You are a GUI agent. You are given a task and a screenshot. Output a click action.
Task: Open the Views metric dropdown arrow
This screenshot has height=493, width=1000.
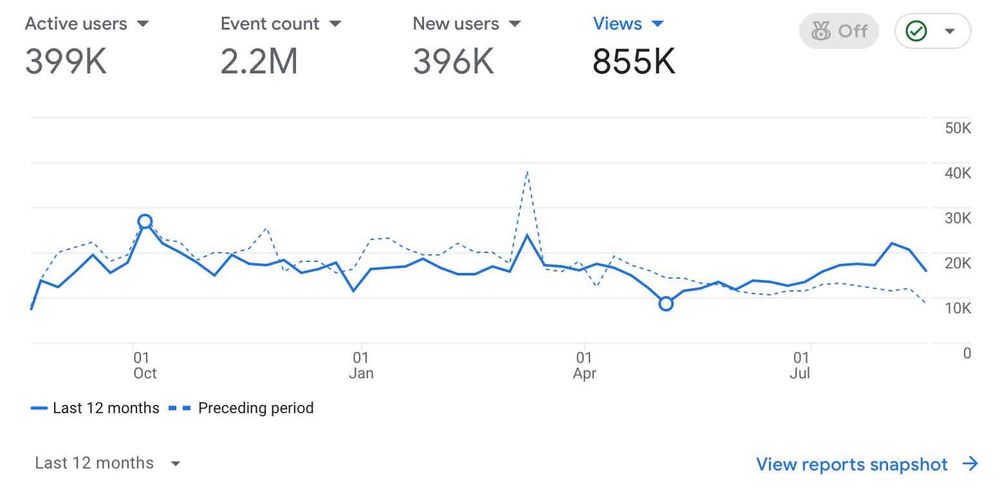click(x=657, y=23)
